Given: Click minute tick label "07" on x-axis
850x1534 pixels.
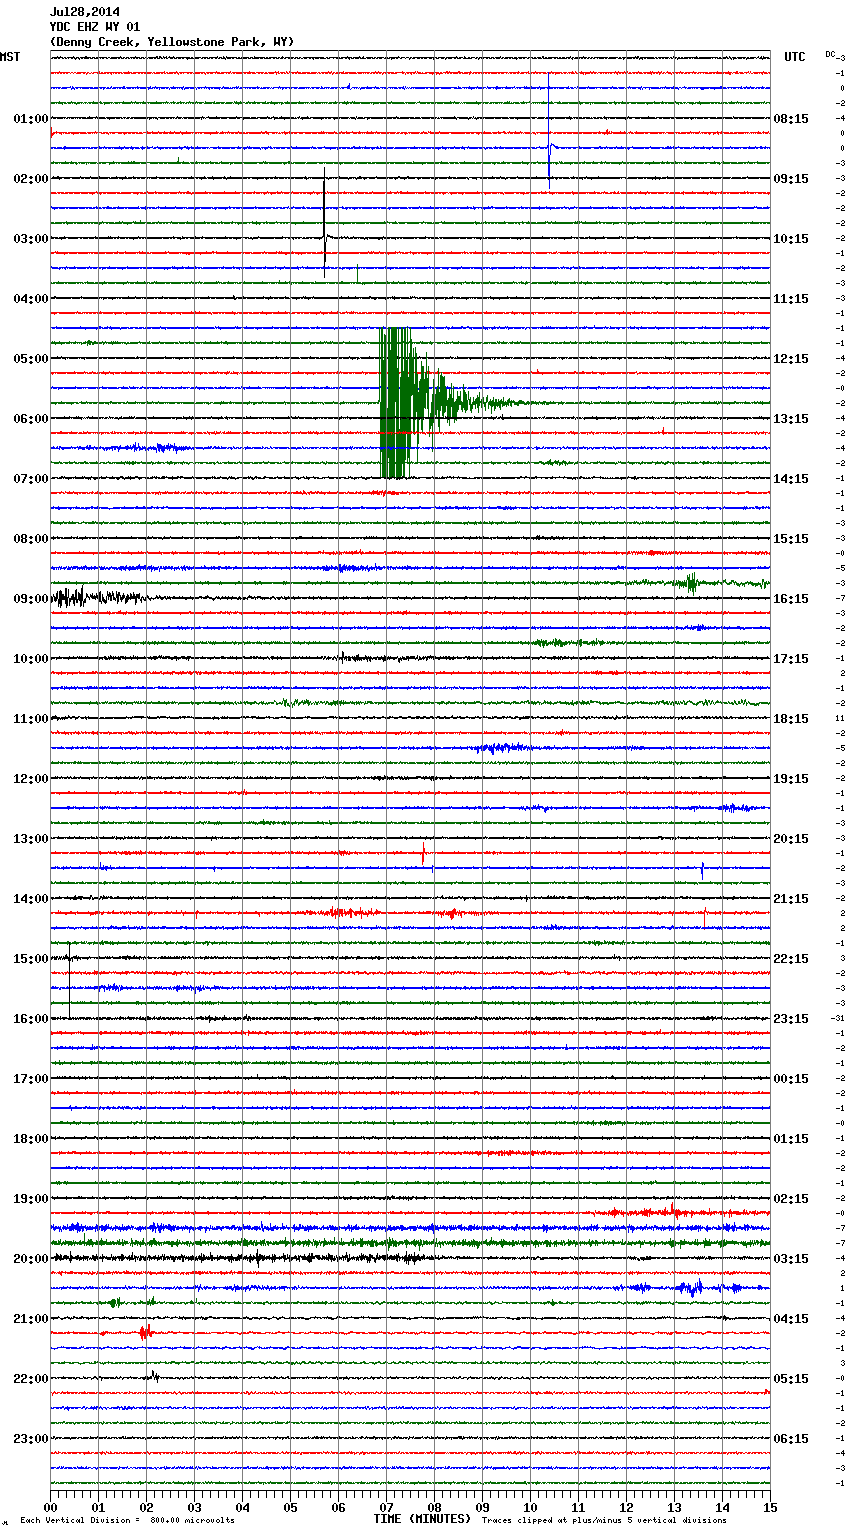Looking at the screenshot, I should 387,1507.
